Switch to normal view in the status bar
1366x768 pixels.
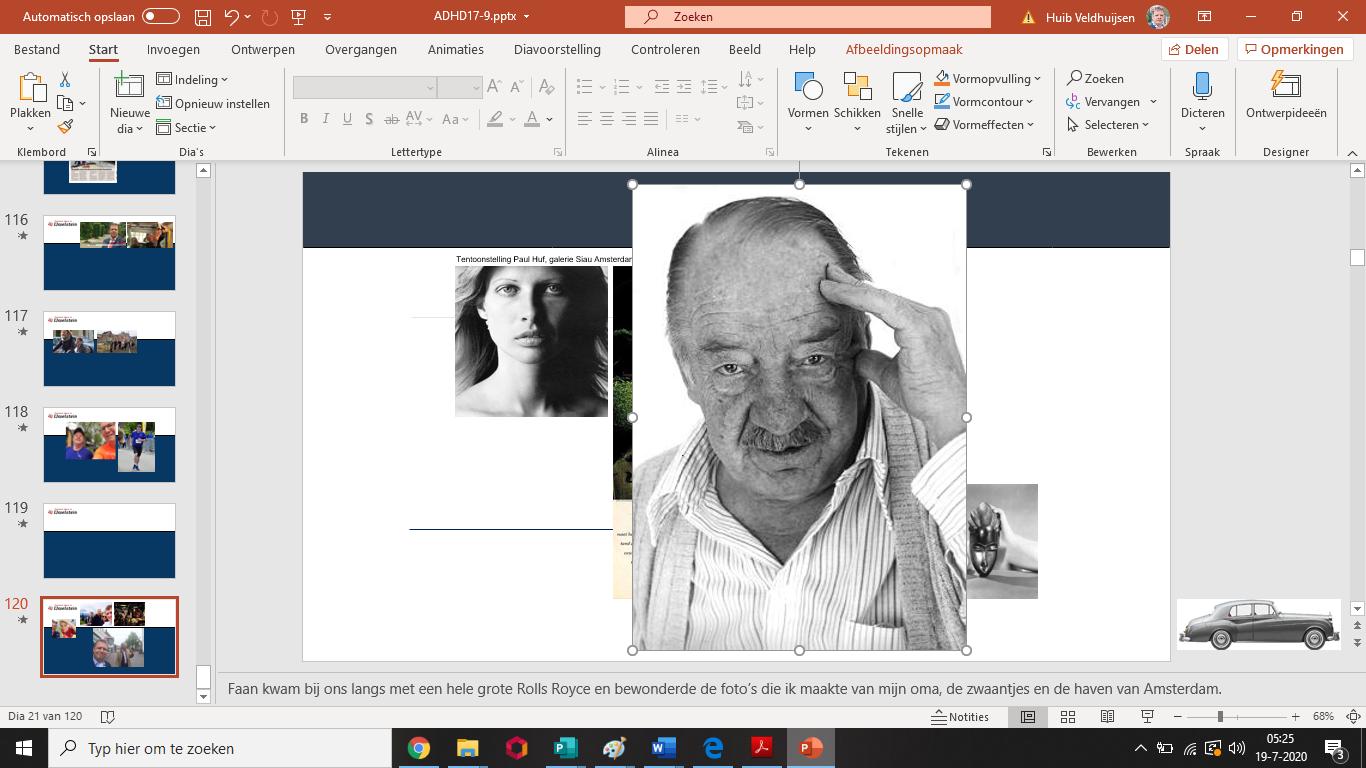click(1028, 717)
